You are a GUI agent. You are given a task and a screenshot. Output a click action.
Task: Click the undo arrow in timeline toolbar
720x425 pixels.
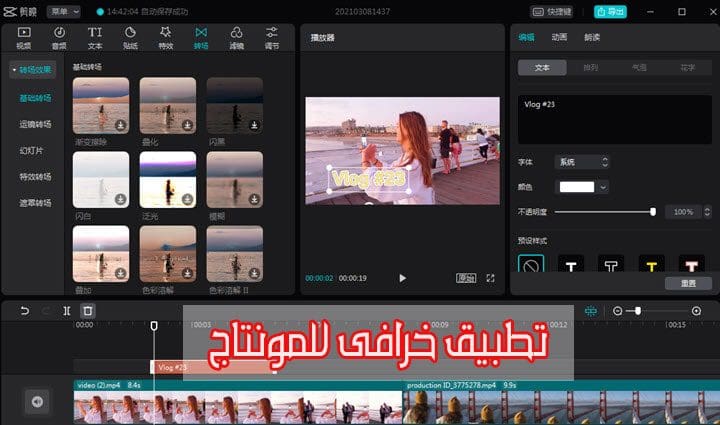pos(24,311)
